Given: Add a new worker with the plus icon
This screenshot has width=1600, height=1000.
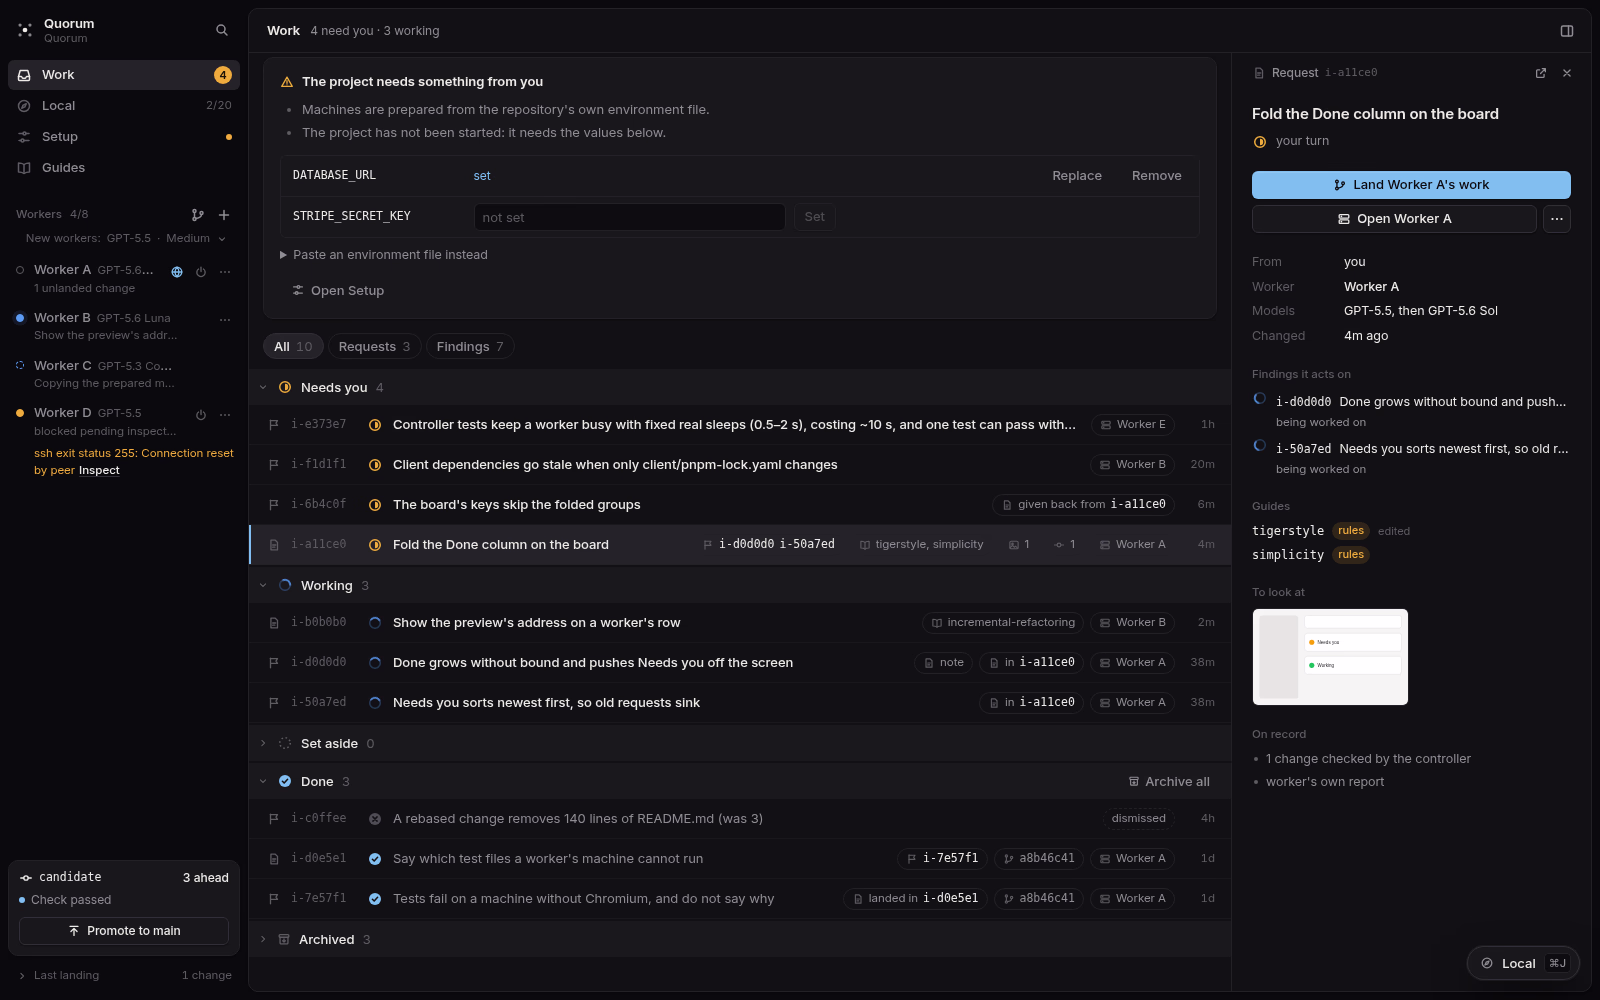Looking at the screenshot, I should coord(224,214).
